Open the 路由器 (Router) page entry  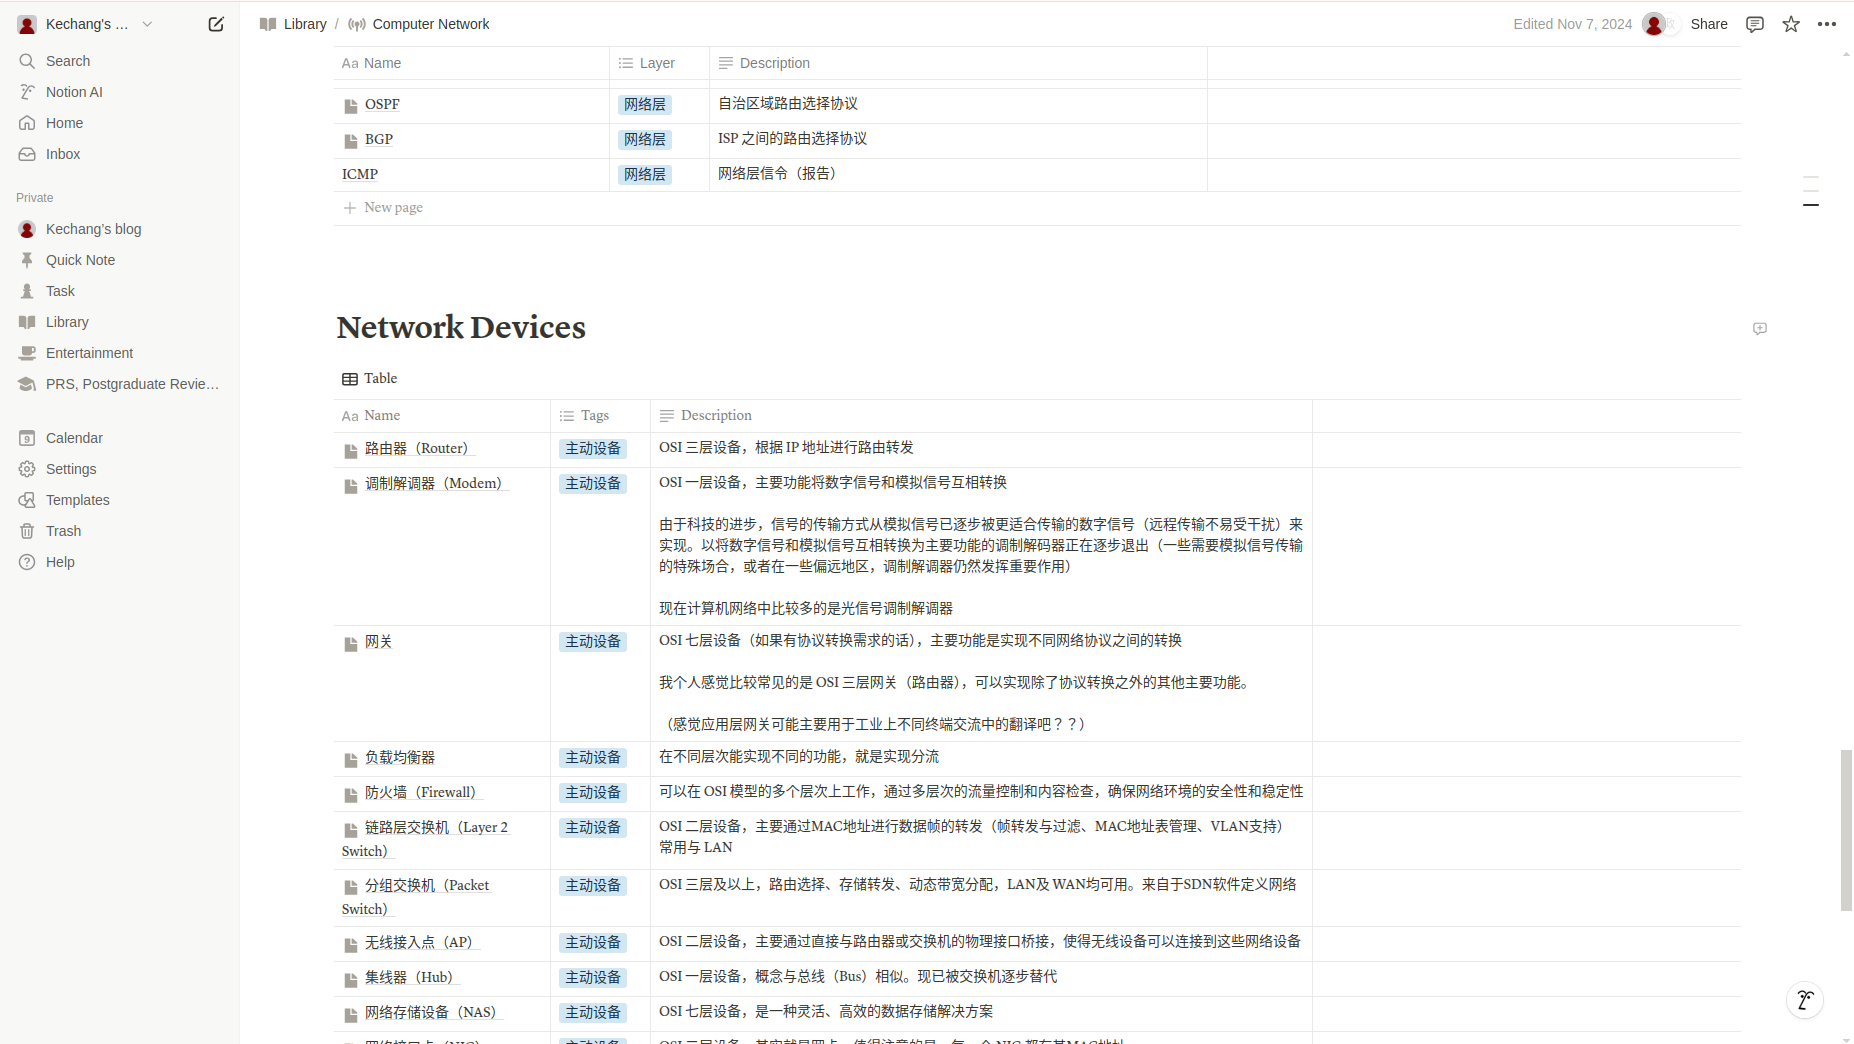click(x=416, y=449)
